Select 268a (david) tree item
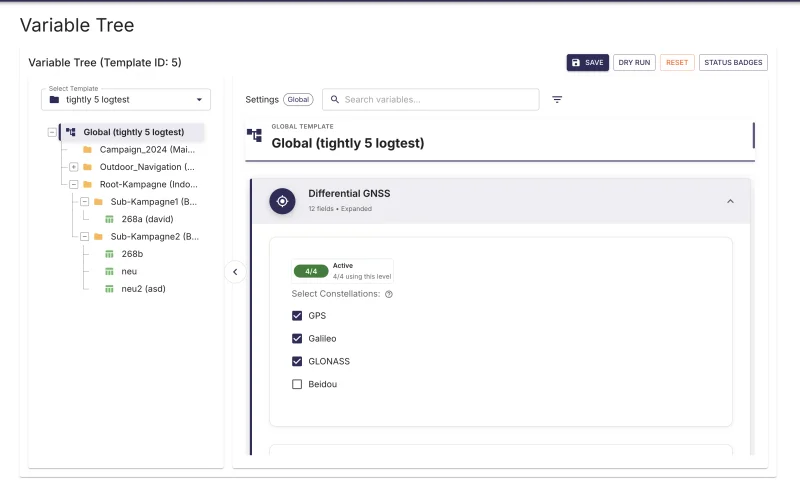Screen dimensions: 800x490 (147, 219)
